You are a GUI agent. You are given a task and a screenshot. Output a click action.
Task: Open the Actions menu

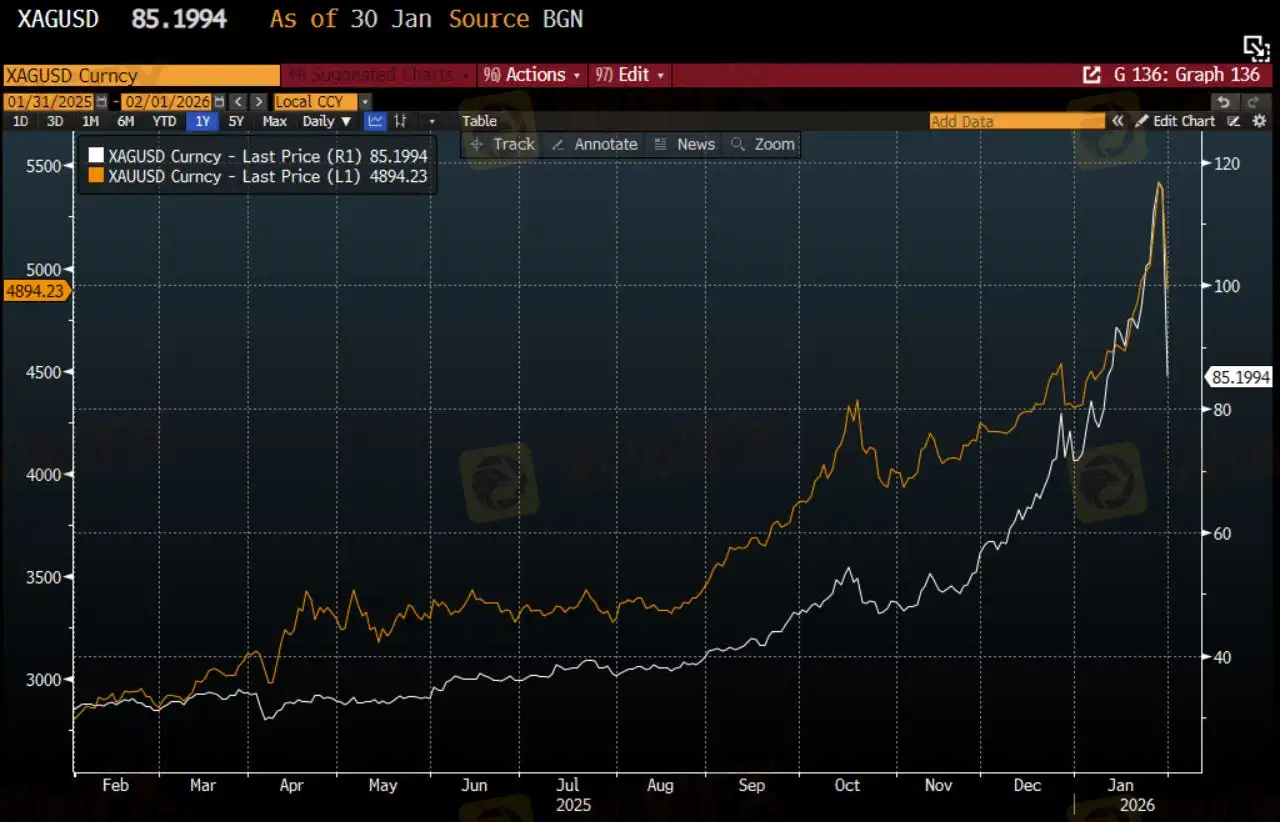click(531, 74)
